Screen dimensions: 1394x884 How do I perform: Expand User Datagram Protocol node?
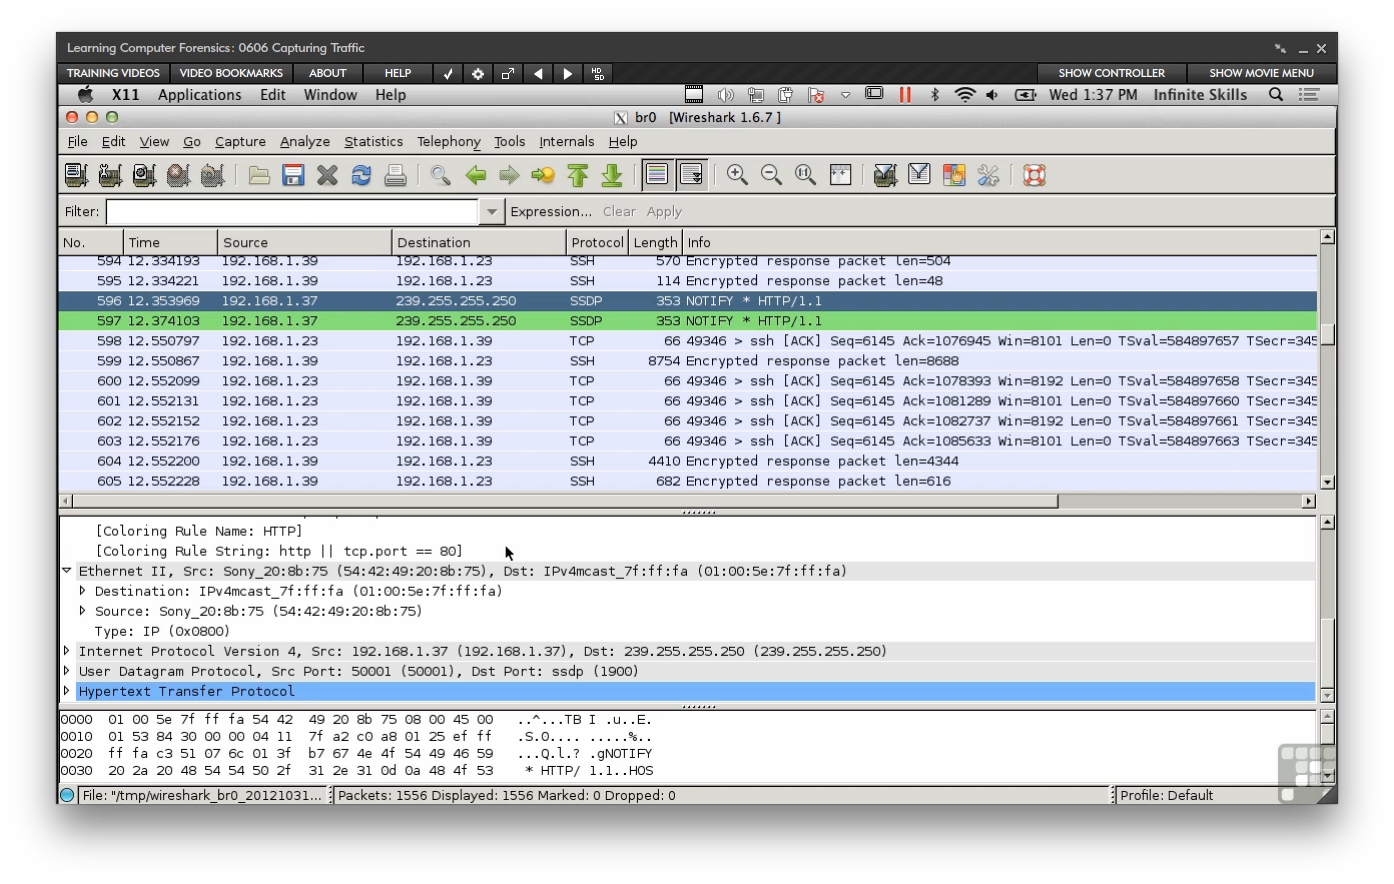(x=67, y=671)
